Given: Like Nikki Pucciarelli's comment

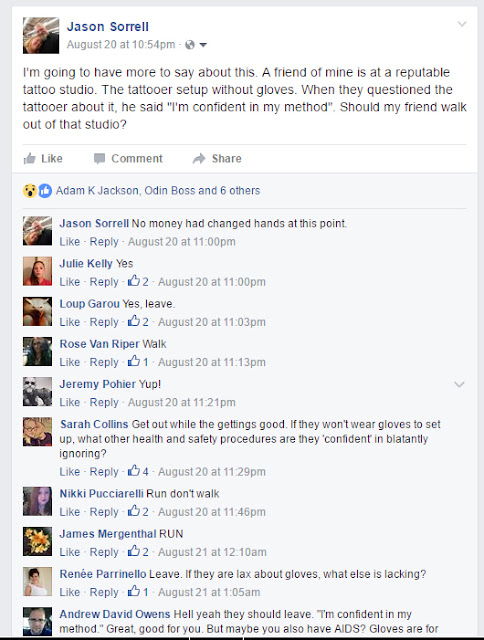Looking at the screenshot, I should tap(70, 512).
